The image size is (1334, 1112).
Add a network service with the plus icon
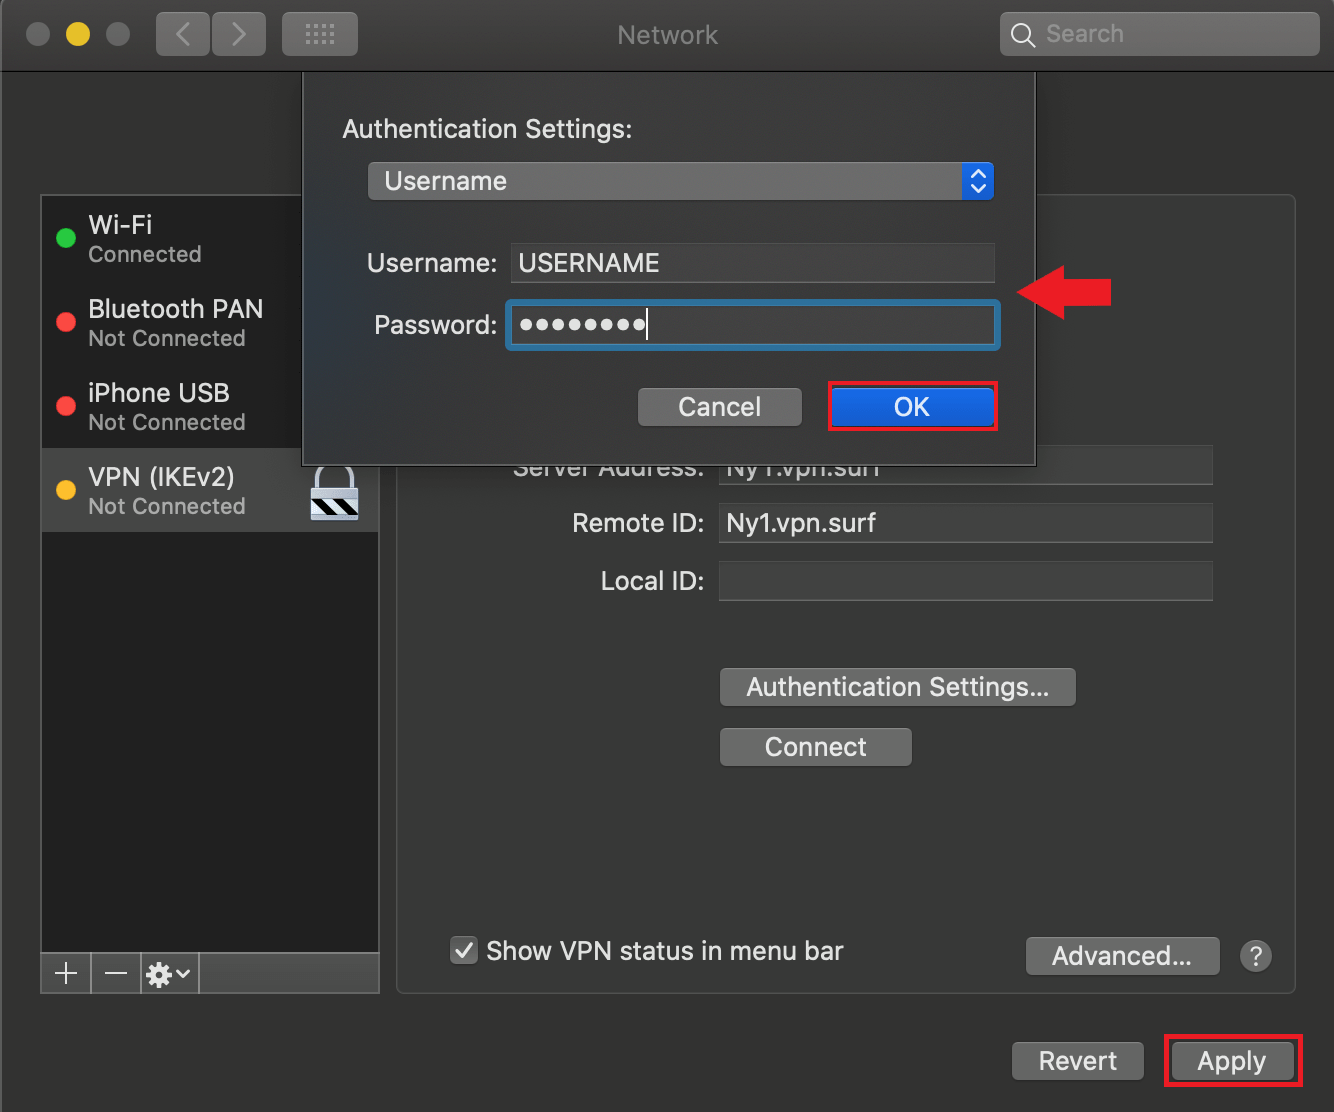[x=65, y=972]
